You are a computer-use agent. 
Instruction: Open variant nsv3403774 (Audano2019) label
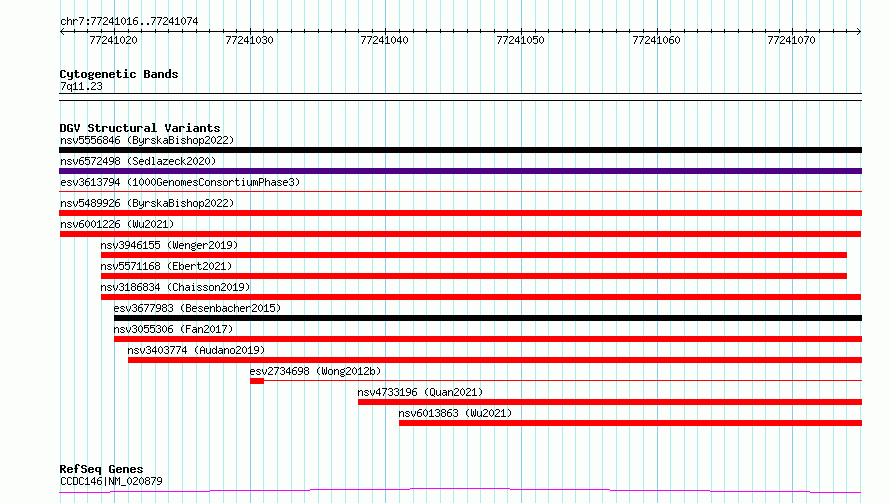(196, 350)
